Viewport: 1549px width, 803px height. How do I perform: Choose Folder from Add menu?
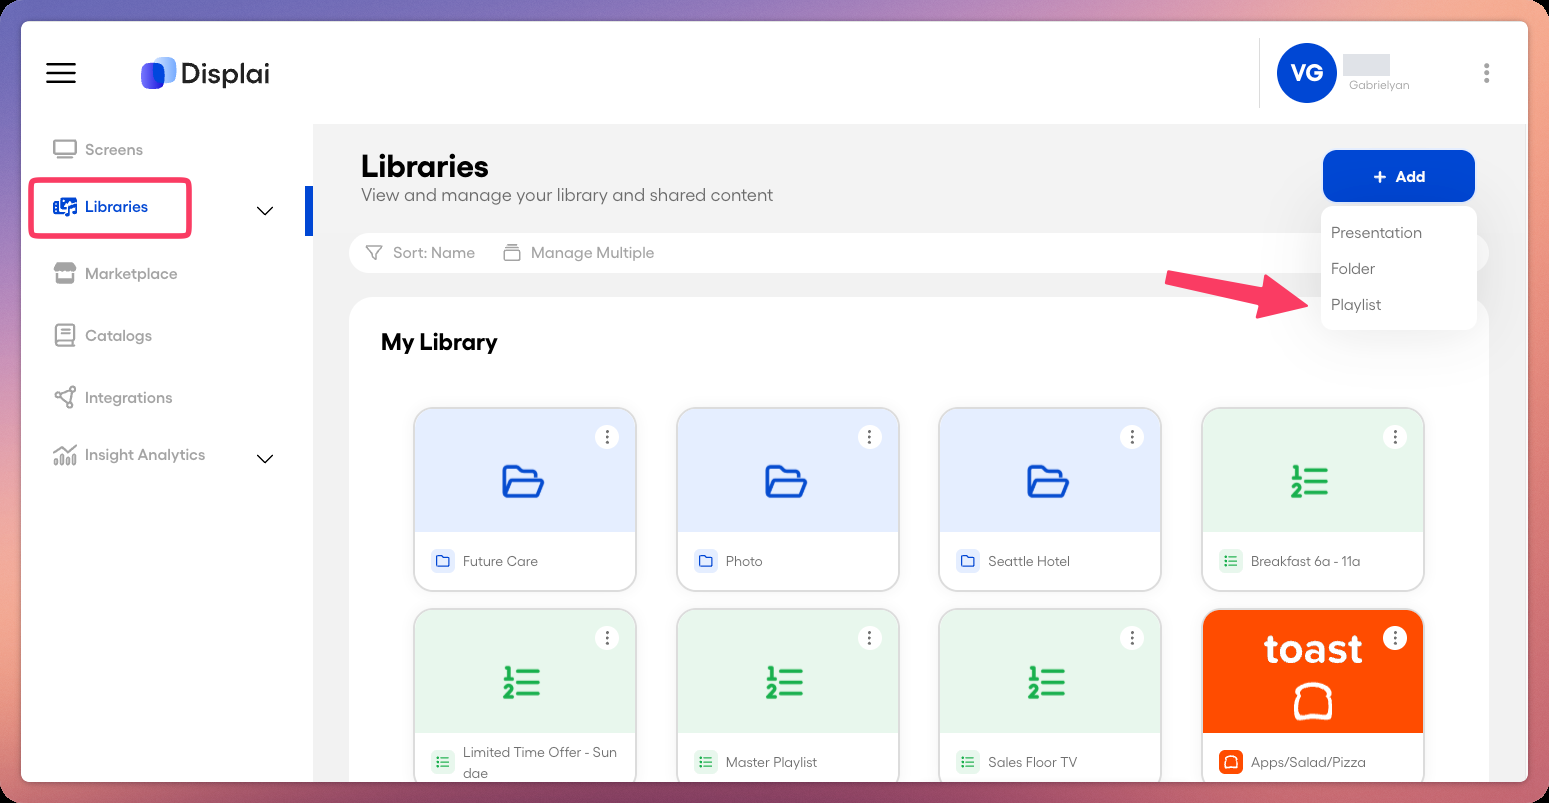click(x=1353, y=269)
